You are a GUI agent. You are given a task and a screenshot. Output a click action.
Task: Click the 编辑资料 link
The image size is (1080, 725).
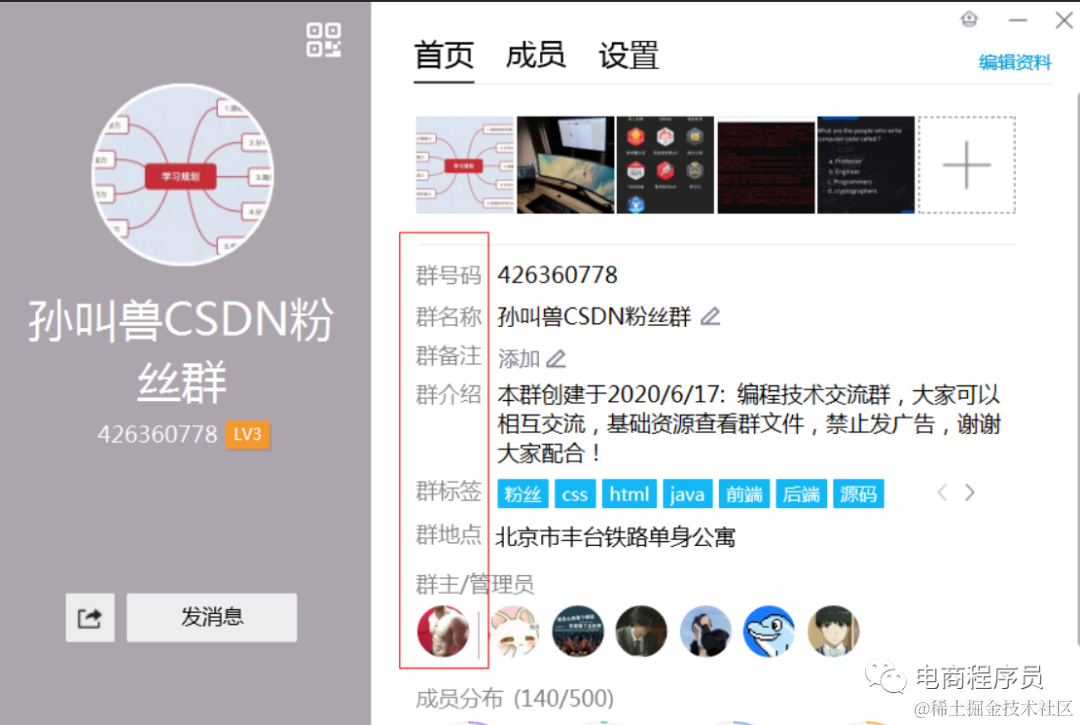tap(1015, 63)
